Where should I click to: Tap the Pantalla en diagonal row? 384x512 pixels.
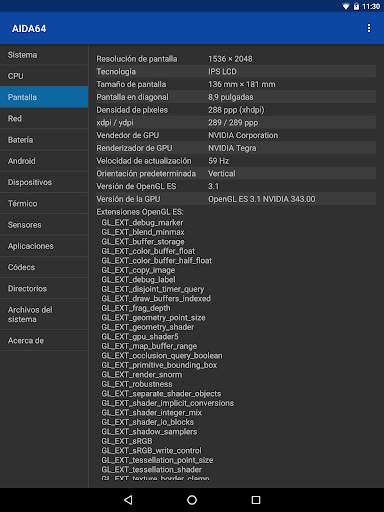pos(236,97)
